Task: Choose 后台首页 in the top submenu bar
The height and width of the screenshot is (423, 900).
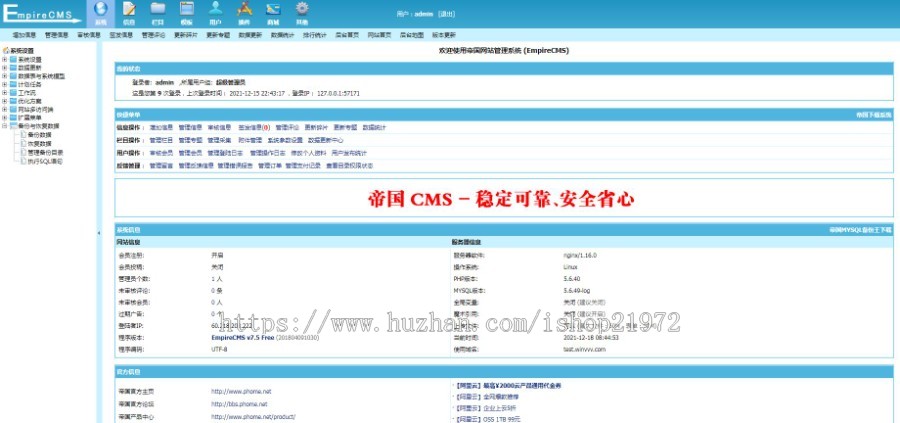Action: [x=347, y=35]
